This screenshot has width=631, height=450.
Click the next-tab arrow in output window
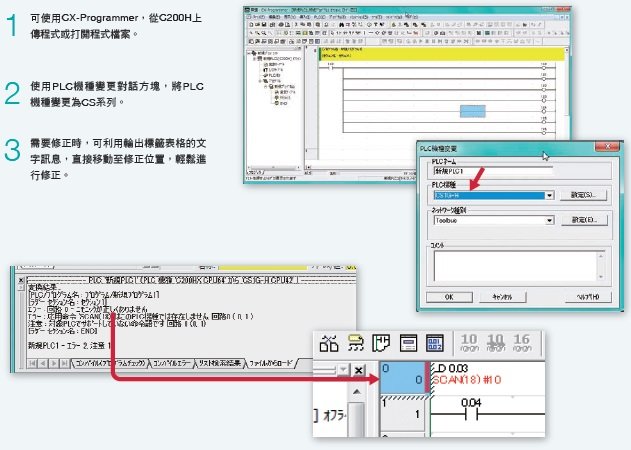point(54,363)
